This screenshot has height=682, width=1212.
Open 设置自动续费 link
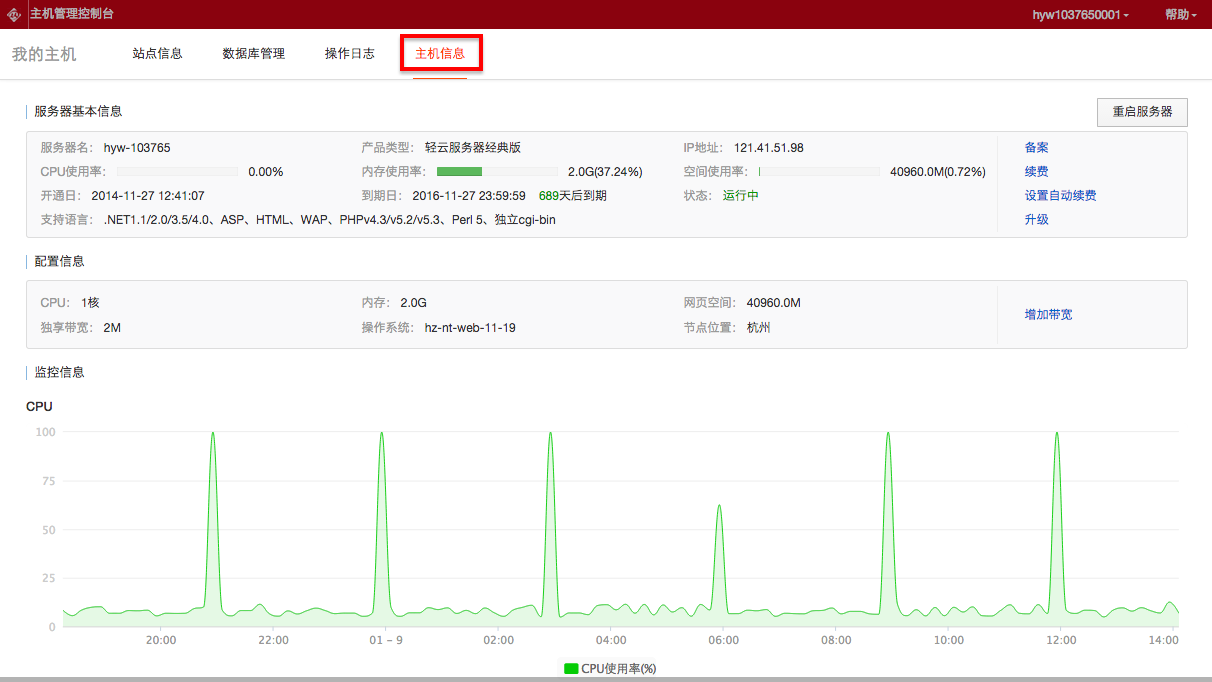[1060, 196]
